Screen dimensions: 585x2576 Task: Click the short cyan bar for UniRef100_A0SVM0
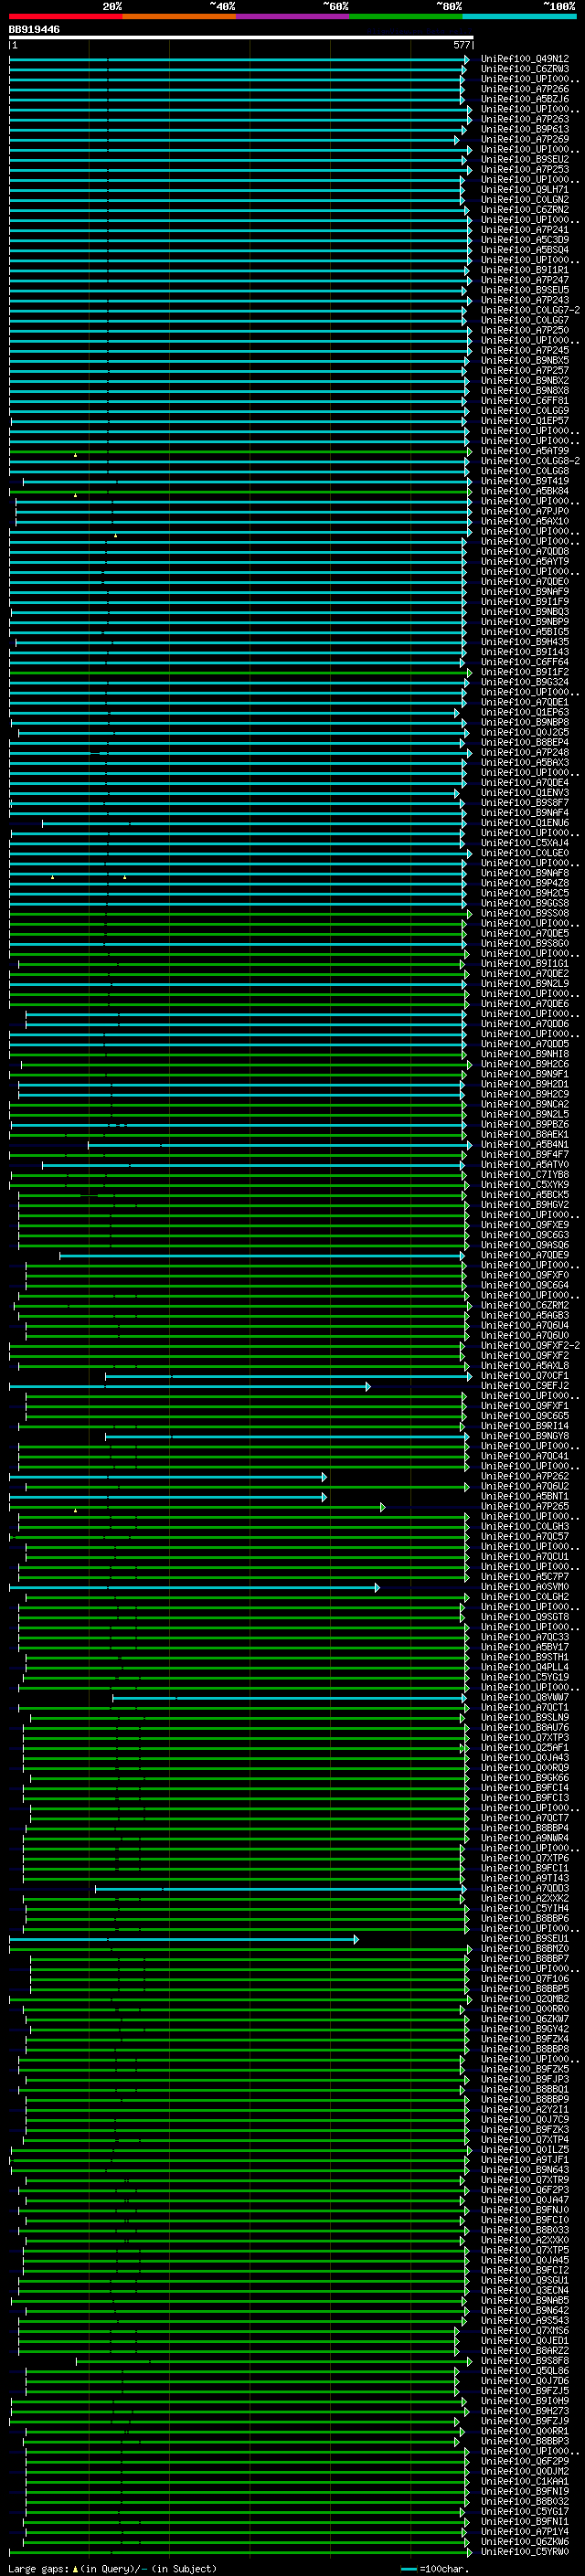point(194,1587)
